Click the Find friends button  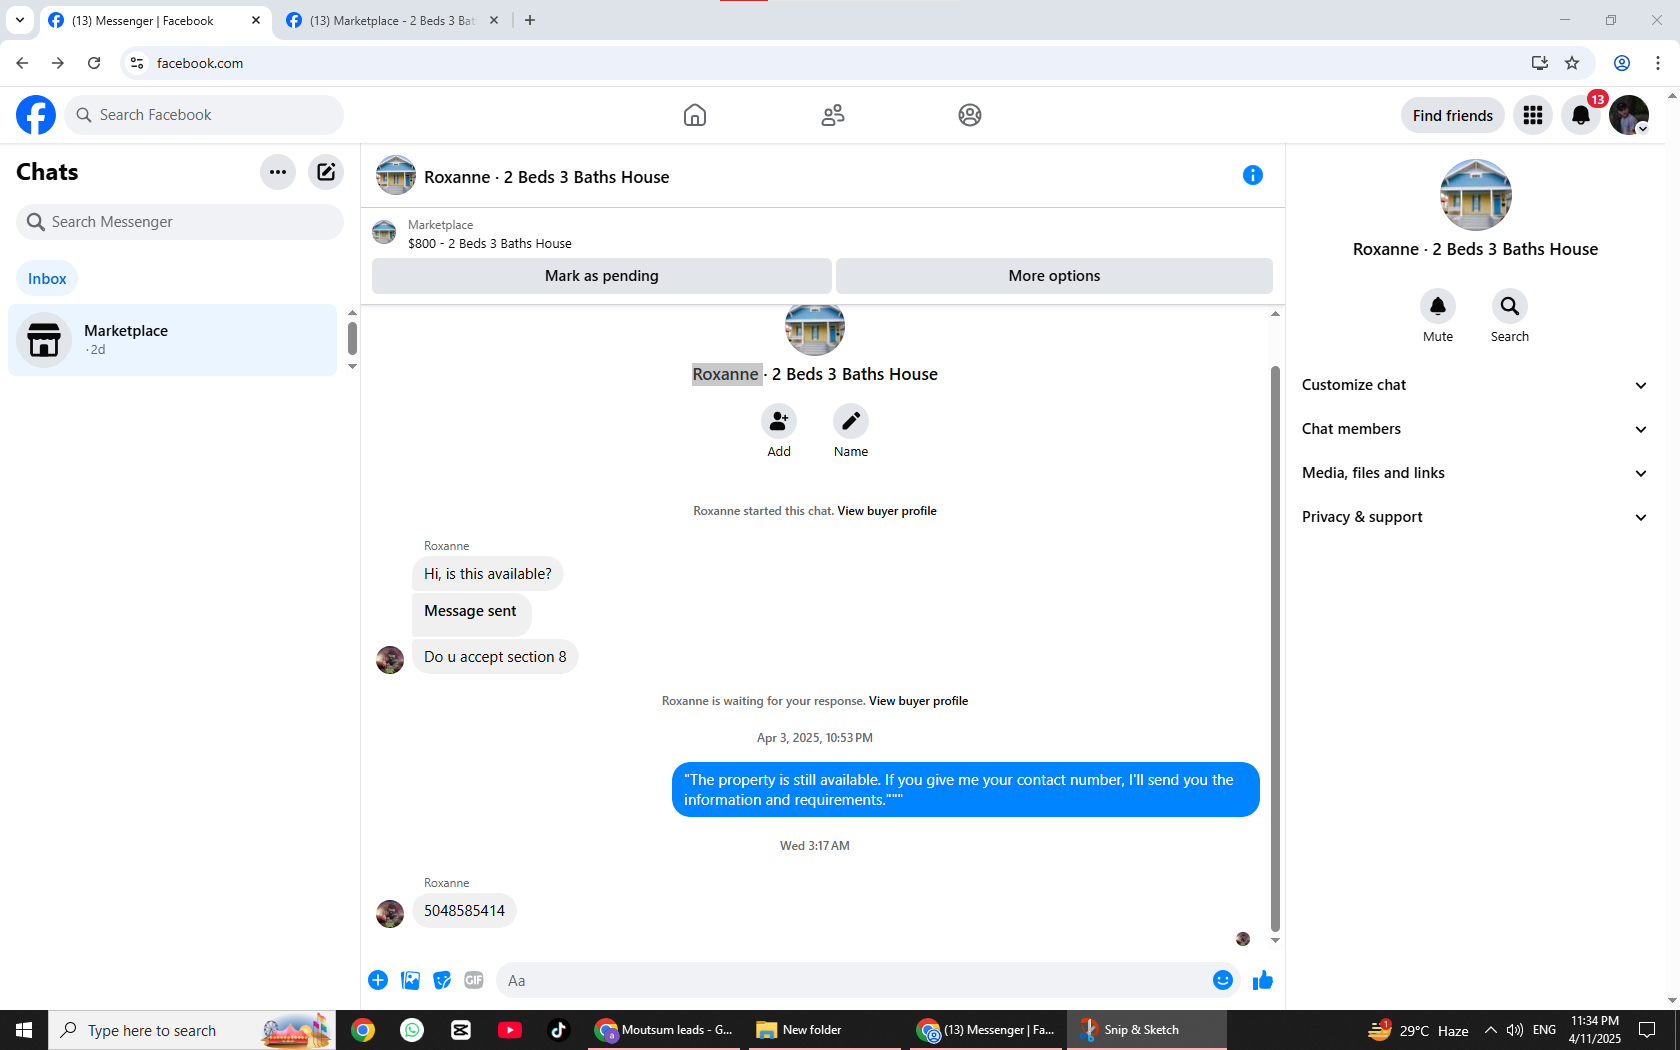pyautogui.click(x=1453, y=115)
